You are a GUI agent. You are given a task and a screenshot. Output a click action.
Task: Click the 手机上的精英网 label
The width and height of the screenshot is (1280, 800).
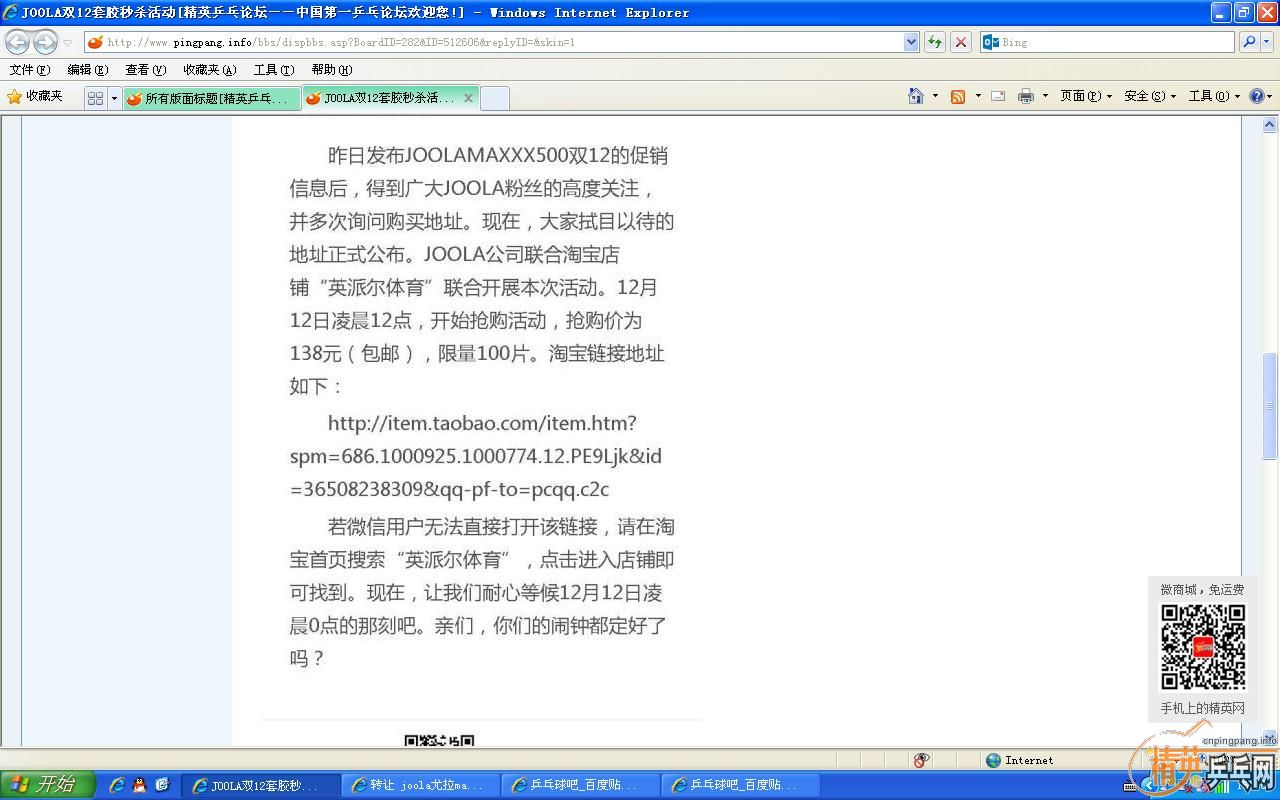point(1202,708)
